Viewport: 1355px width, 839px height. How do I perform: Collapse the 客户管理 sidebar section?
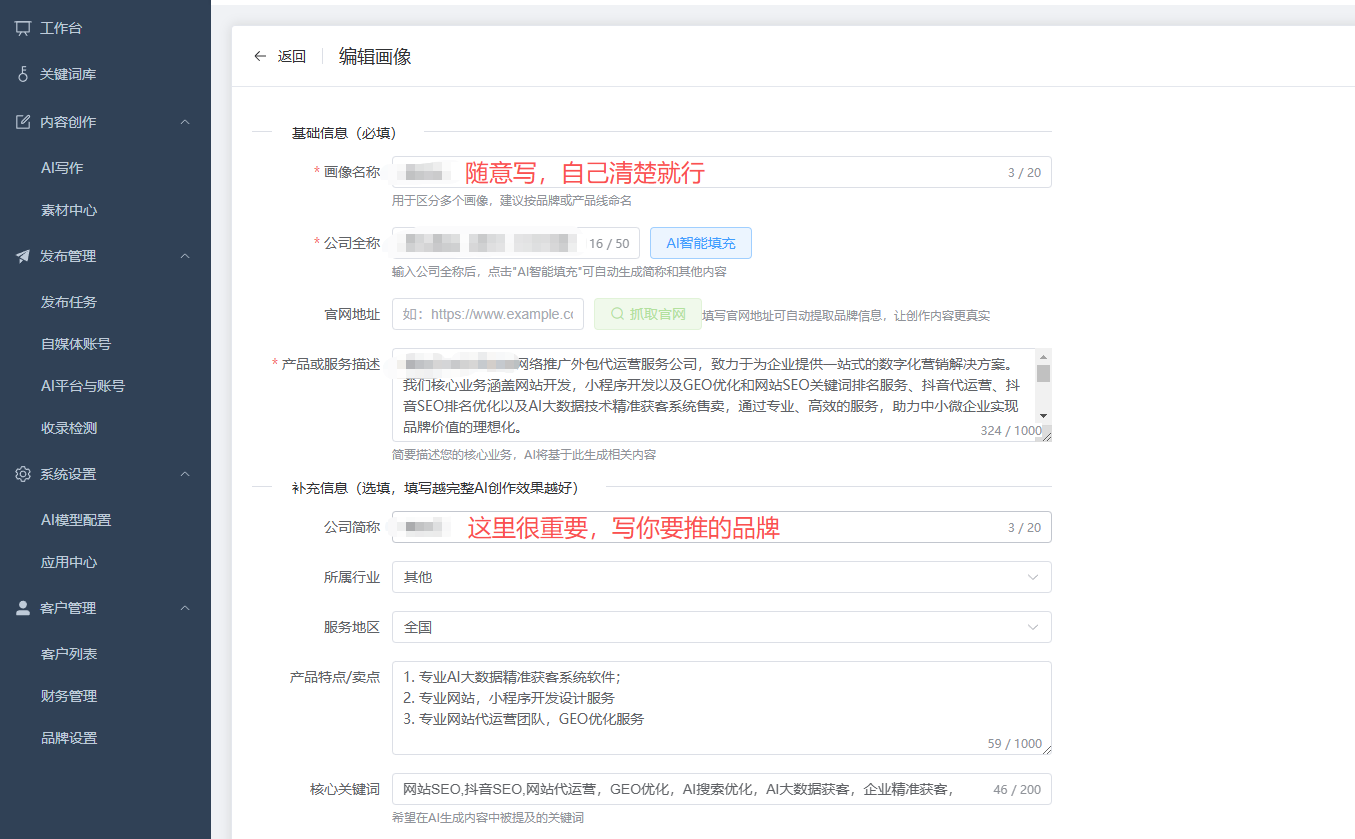(185, 607)
